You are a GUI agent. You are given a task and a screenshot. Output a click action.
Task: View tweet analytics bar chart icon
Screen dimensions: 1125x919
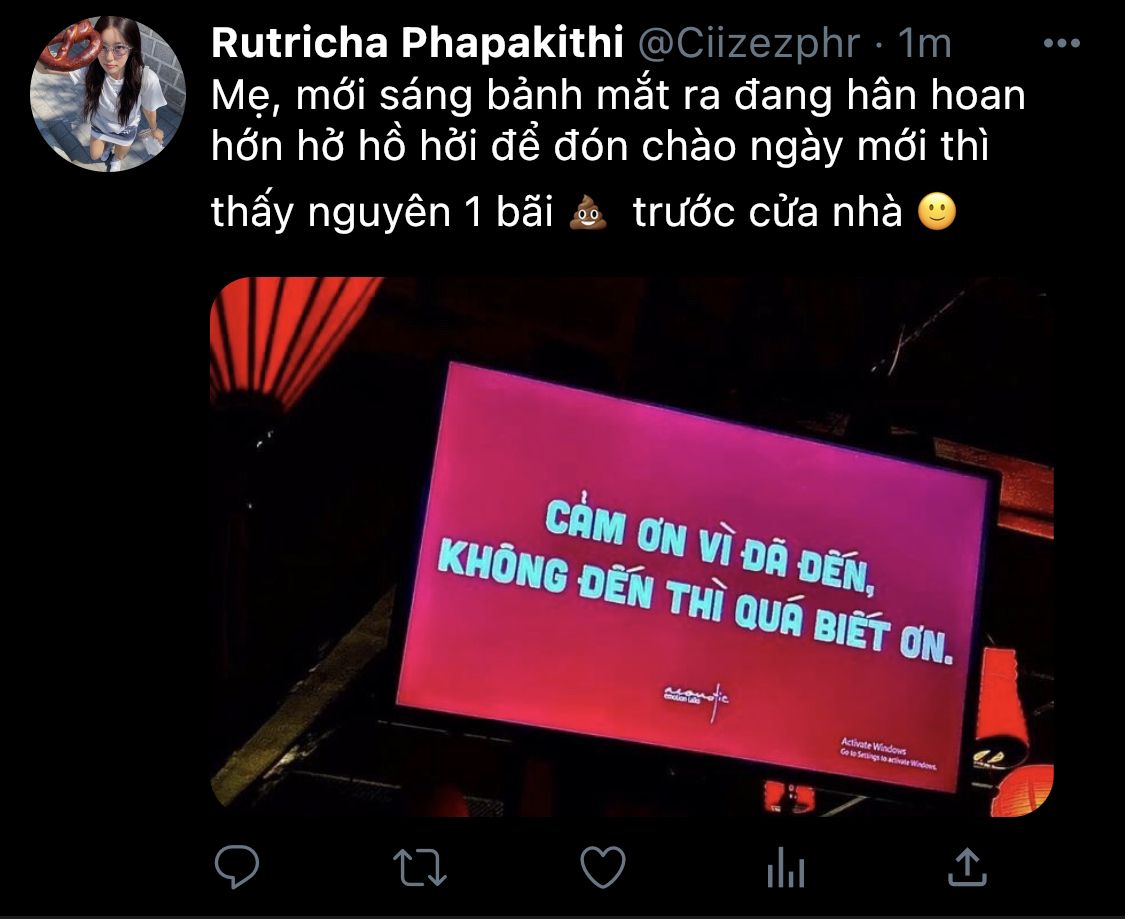(x=786, y=867)
